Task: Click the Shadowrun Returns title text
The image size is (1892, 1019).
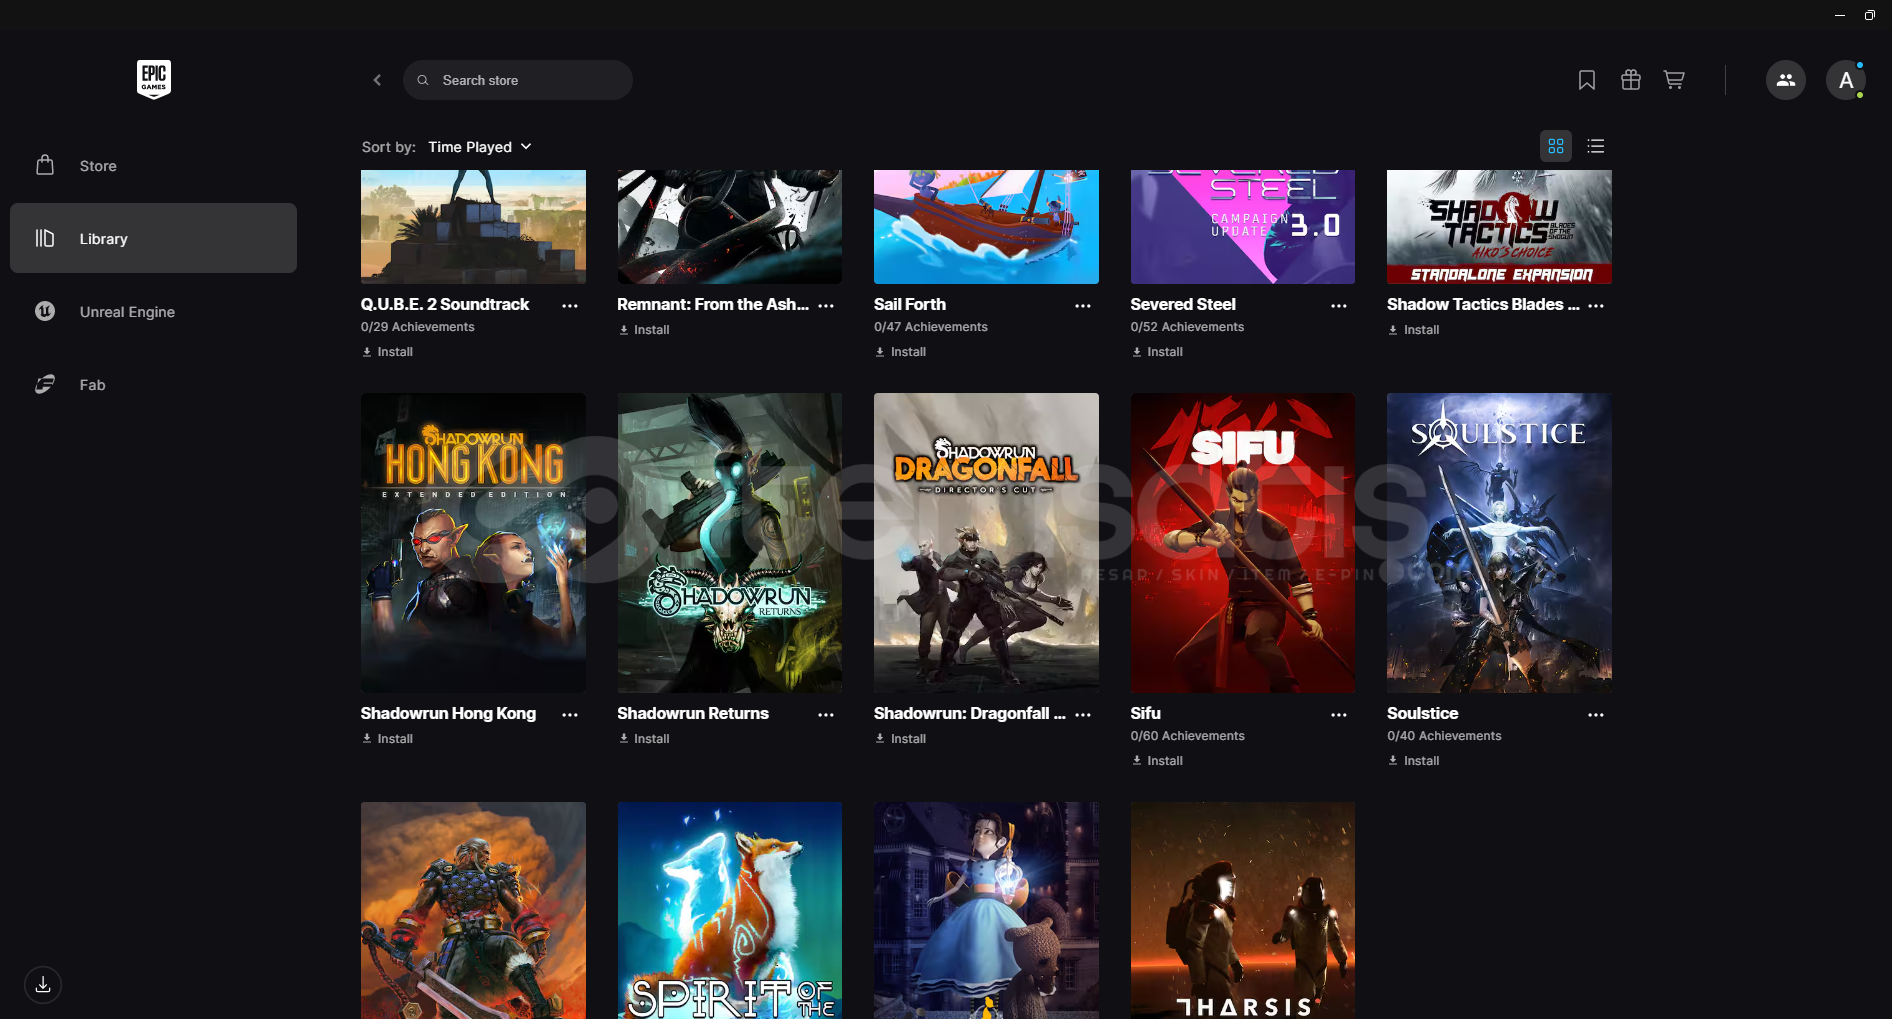Action: pyautogui.click(x=693, y=713)
